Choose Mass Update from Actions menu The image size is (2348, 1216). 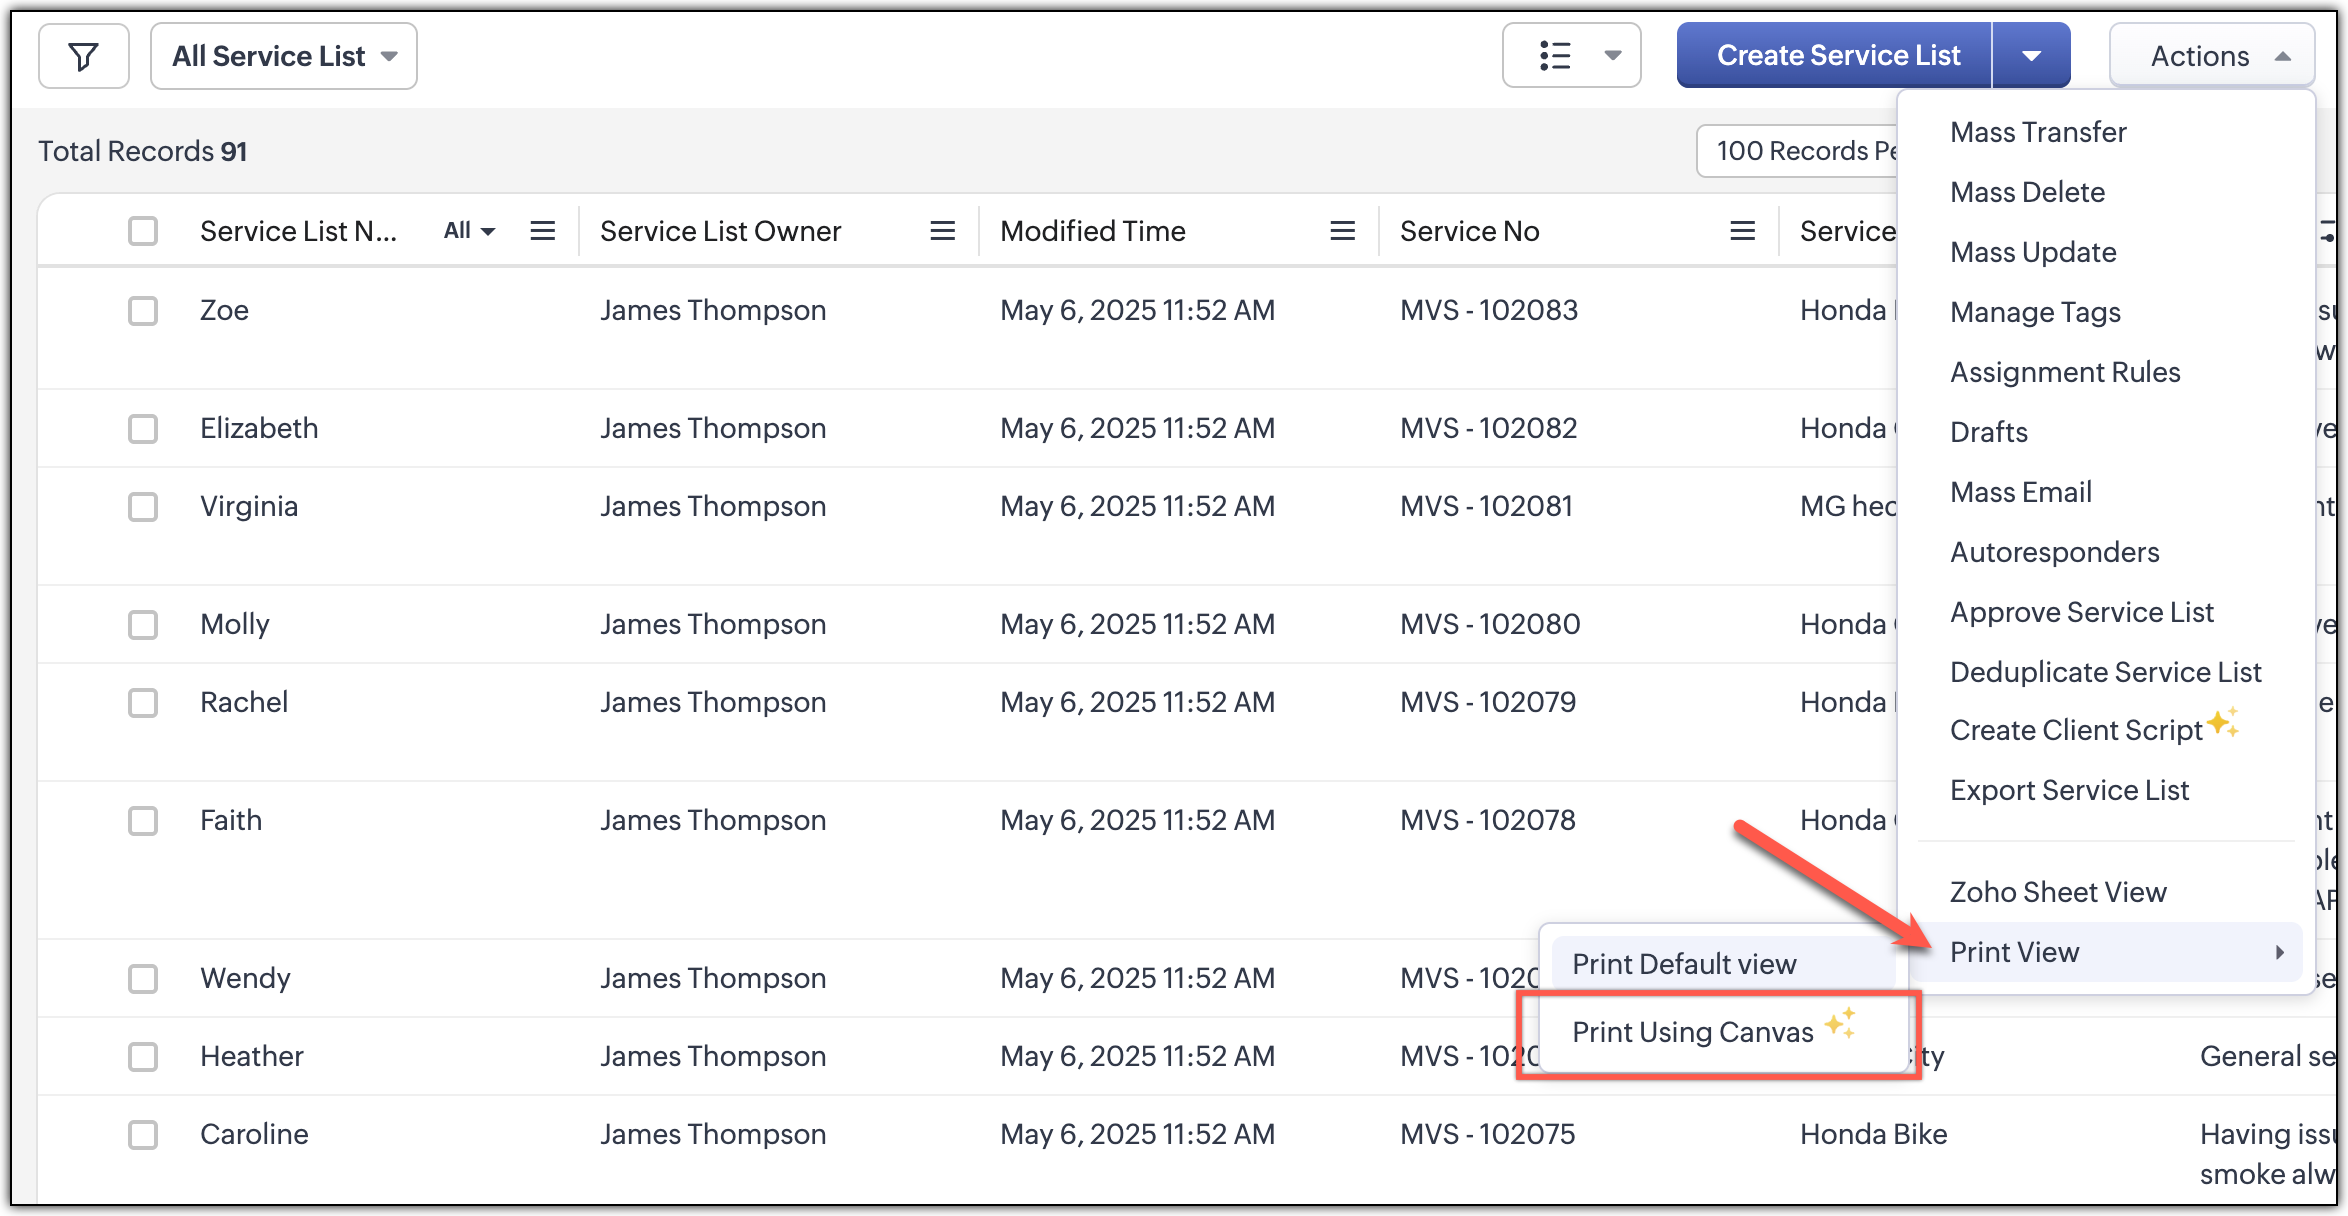pyautogui.click(x=2033, y=252)
